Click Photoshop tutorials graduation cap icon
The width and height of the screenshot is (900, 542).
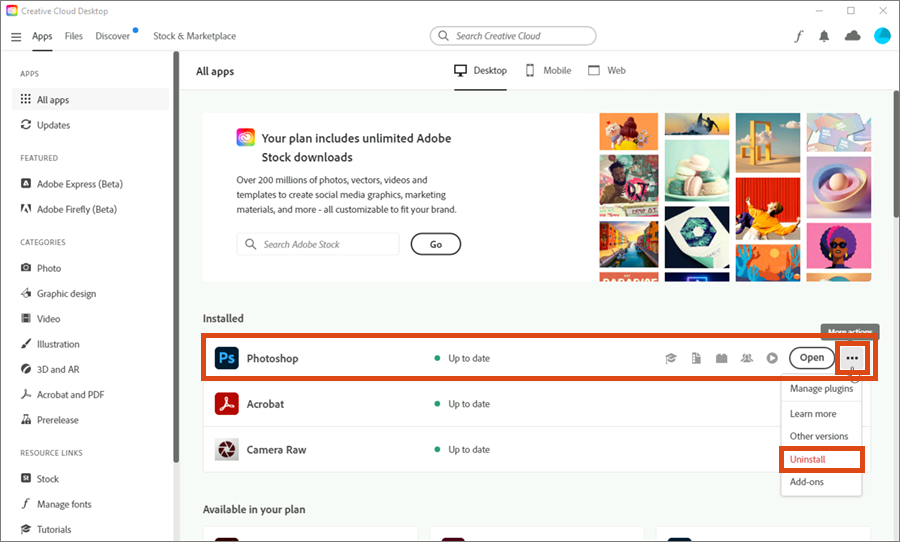click(671, 358)
